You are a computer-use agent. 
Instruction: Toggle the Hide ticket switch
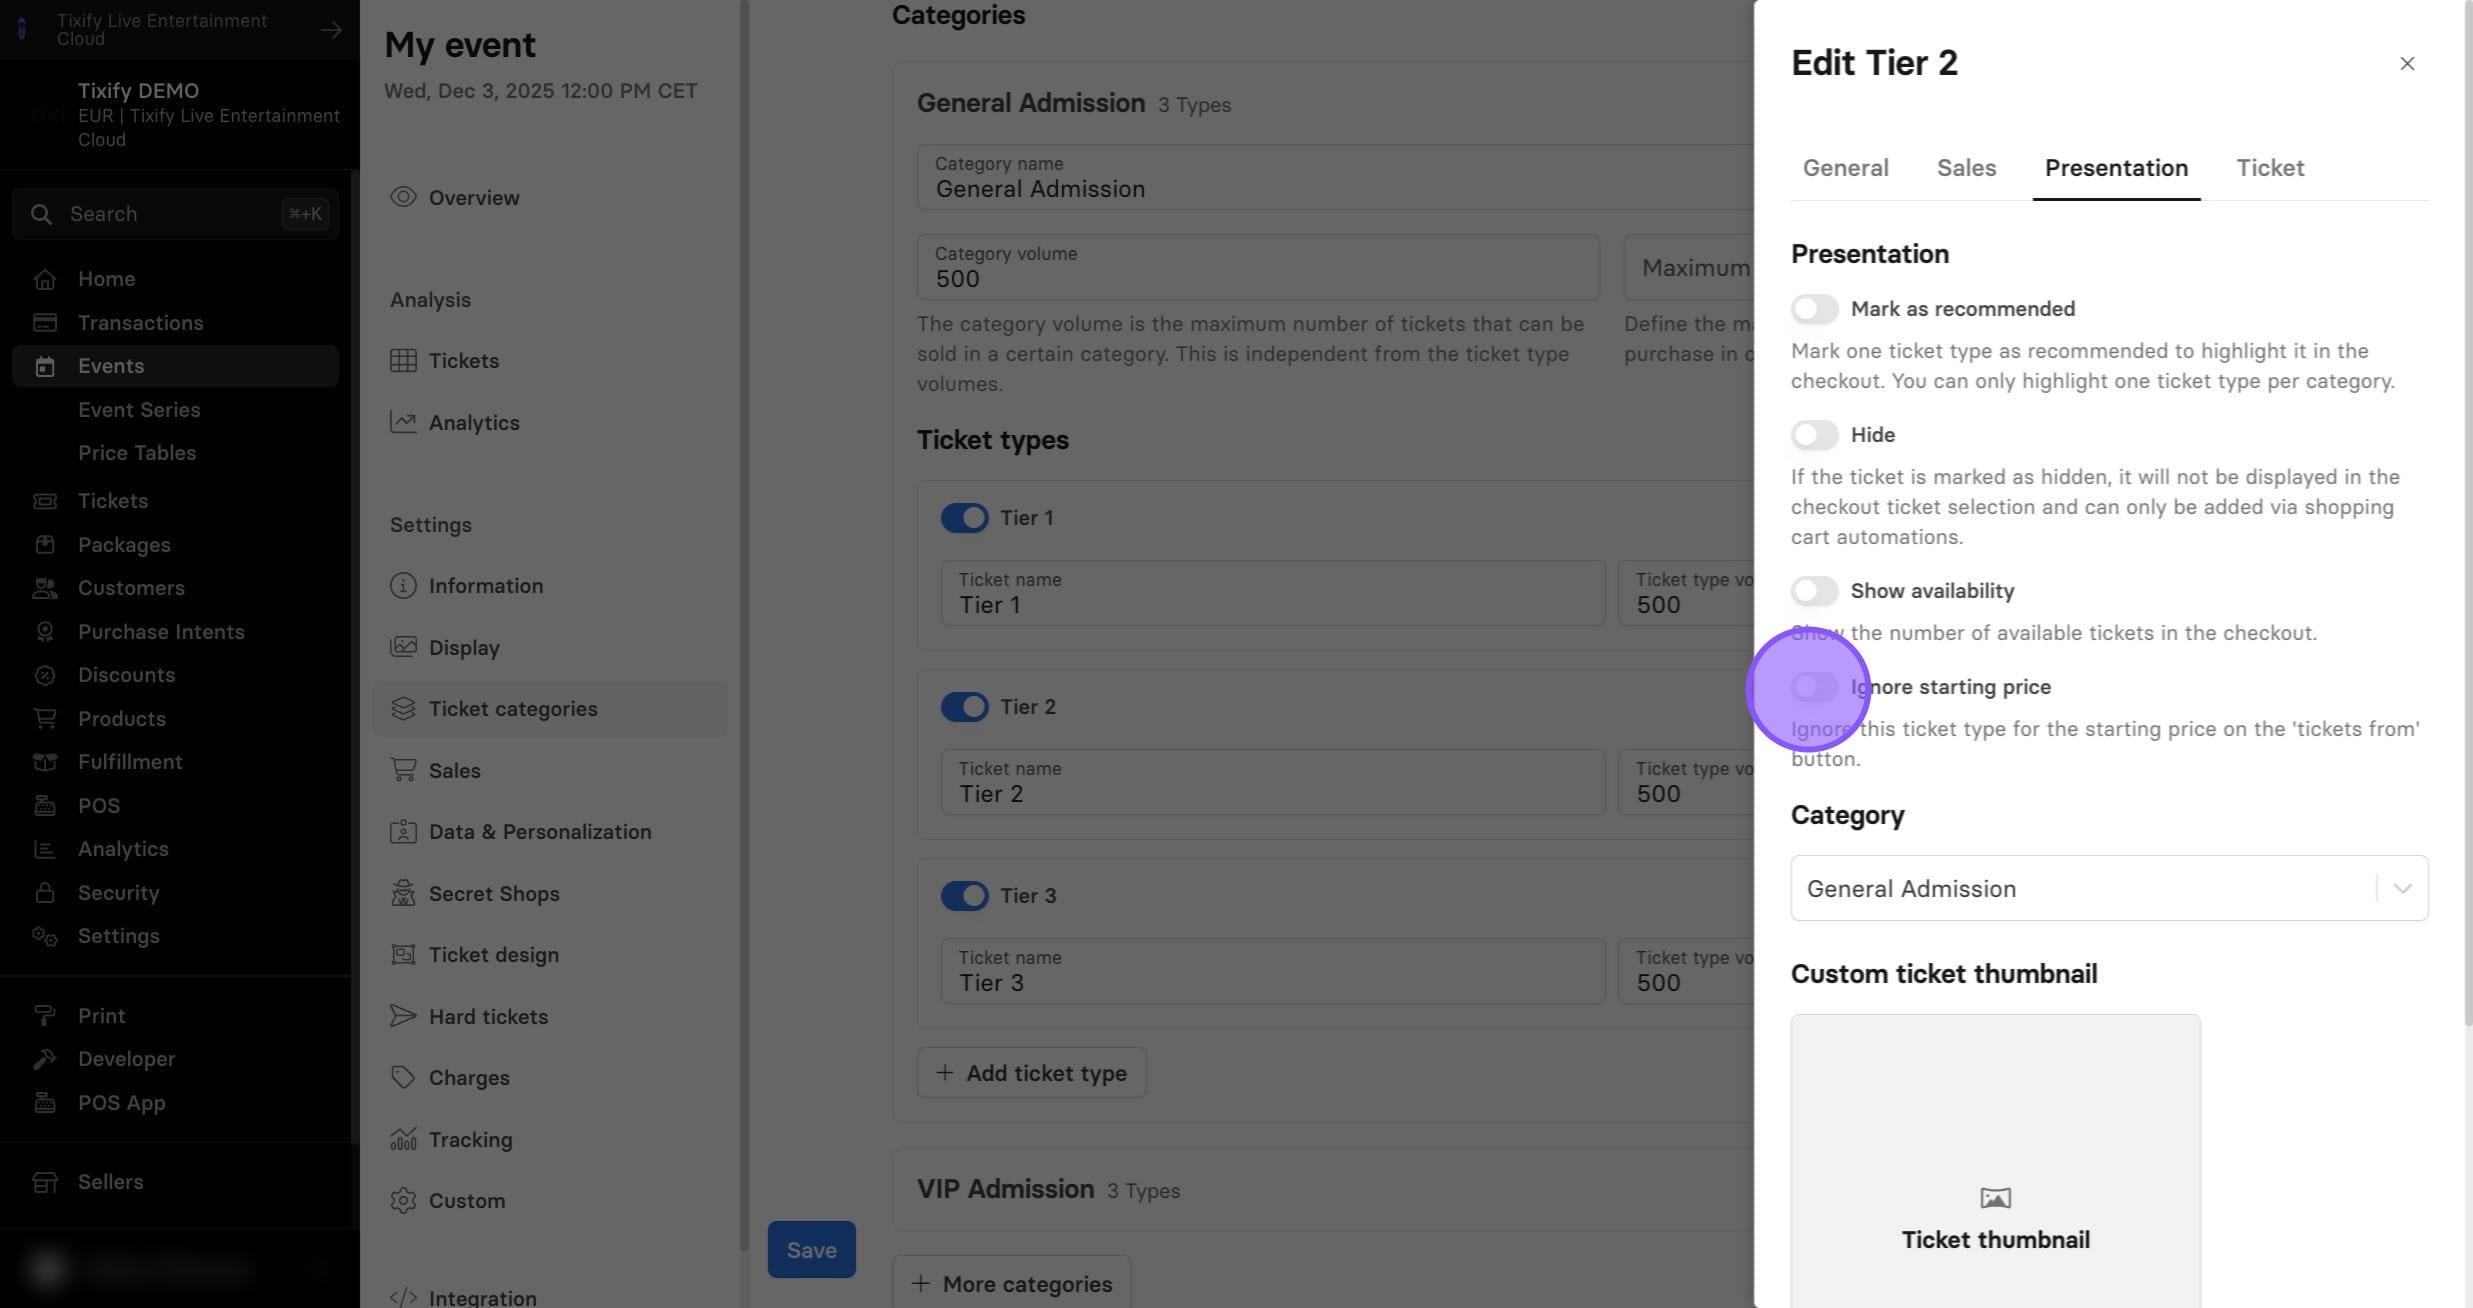pyautogui.click(x=1814, y=435)
